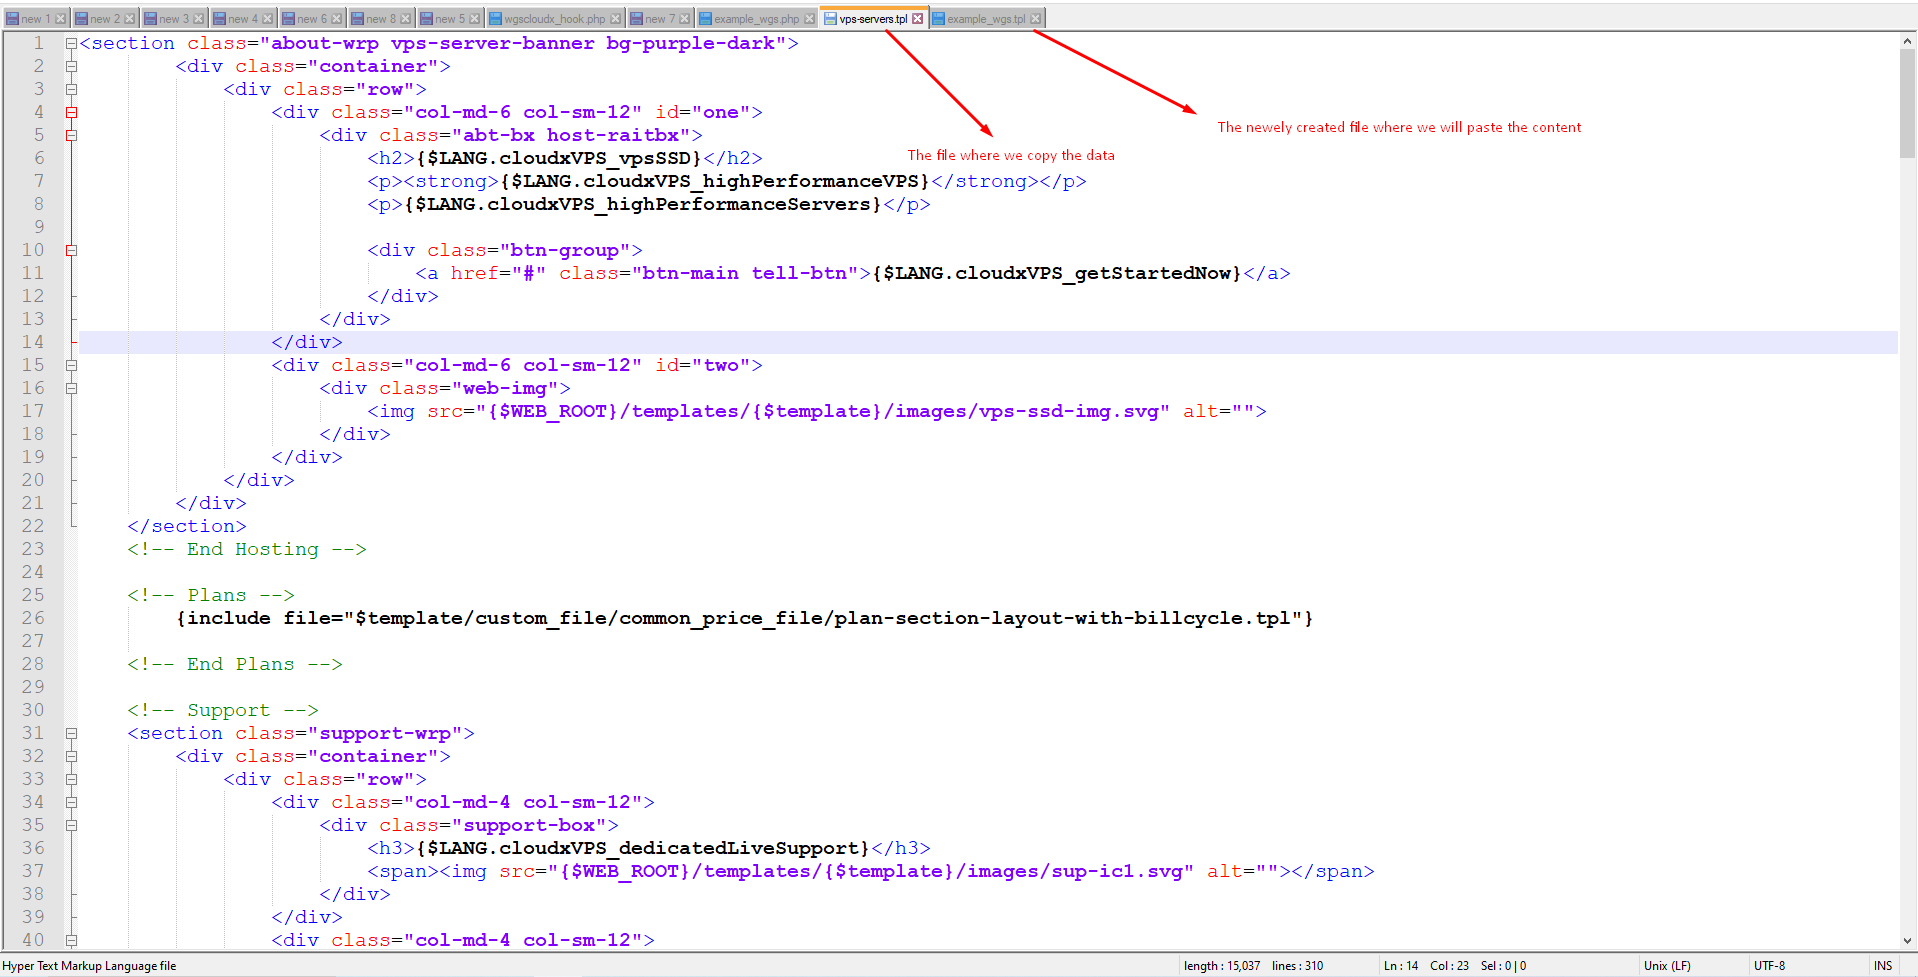This screenshot has width=1918, height=977.
Task: Collapse the section fold on line 1
Action: pos(71,43)
